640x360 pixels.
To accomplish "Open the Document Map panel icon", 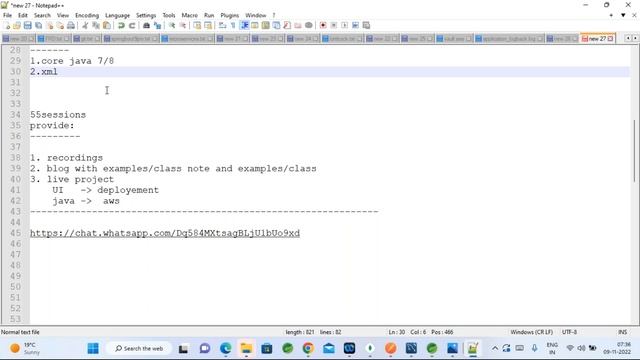I will click(266, 26).
